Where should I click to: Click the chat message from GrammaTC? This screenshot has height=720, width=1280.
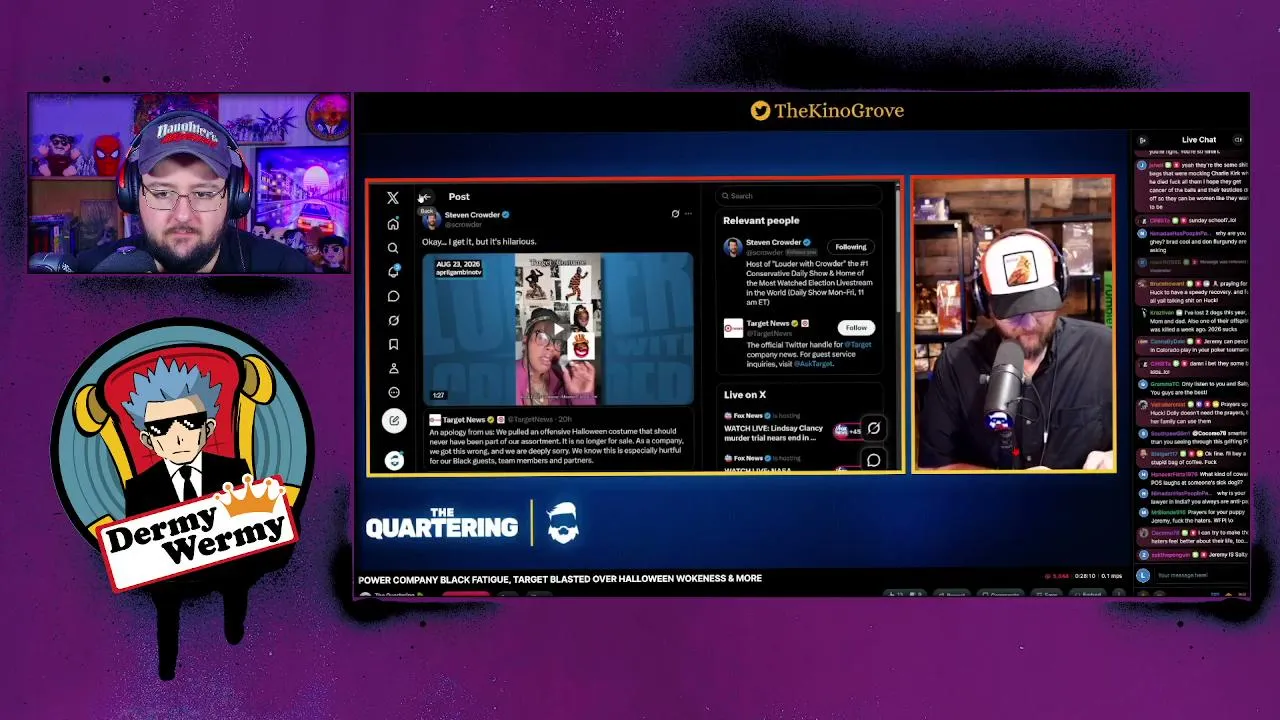(x=1195, y=388)
